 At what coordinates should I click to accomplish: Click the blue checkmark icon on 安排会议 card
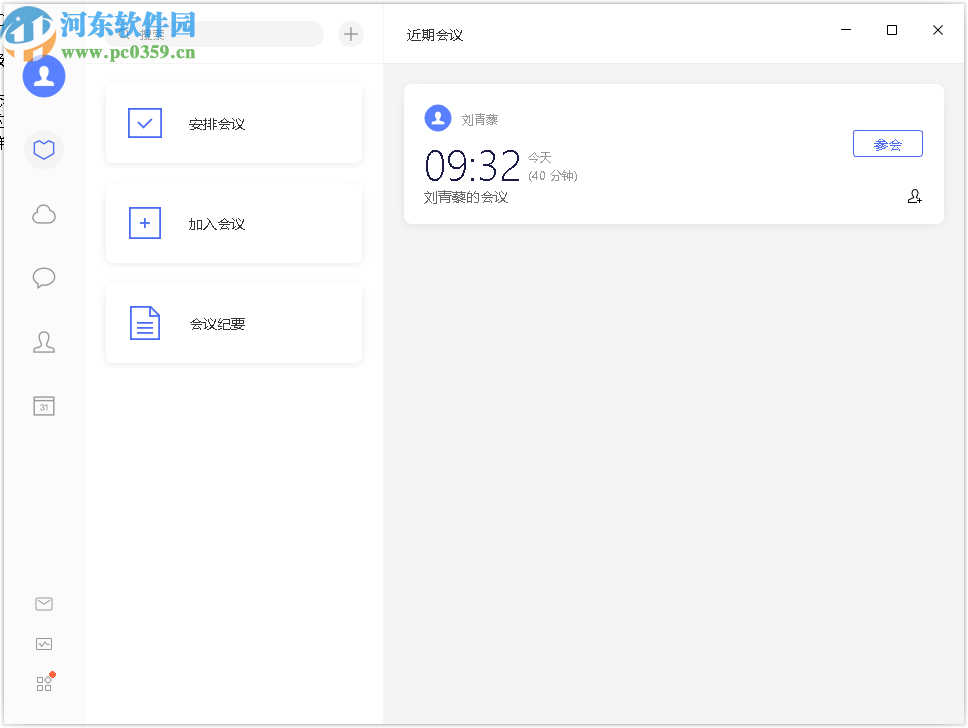pyautogui.click(x=145, y=123)
